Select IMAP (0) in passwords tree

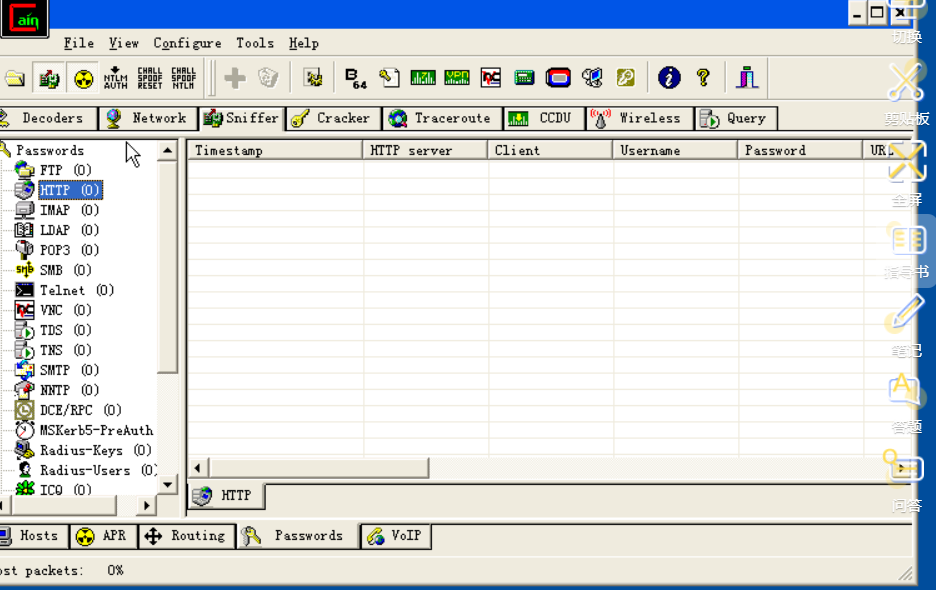tap(69, 210)
